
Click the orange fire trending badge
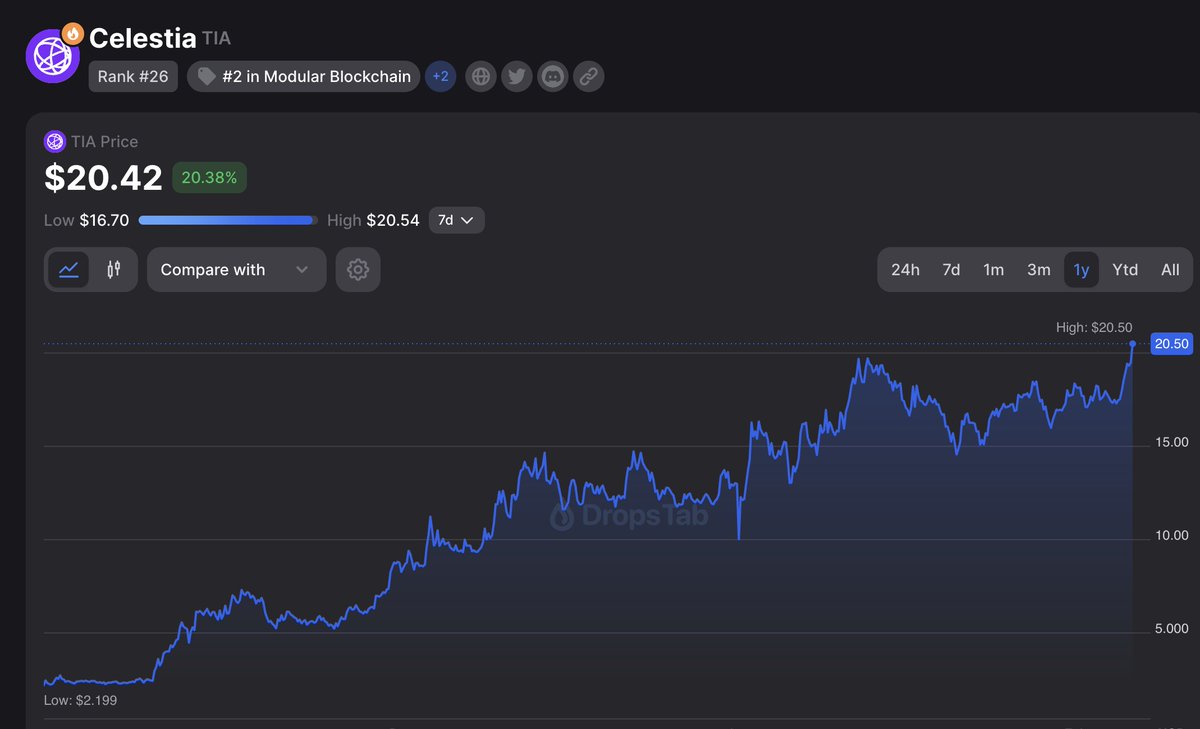[72, 33]
